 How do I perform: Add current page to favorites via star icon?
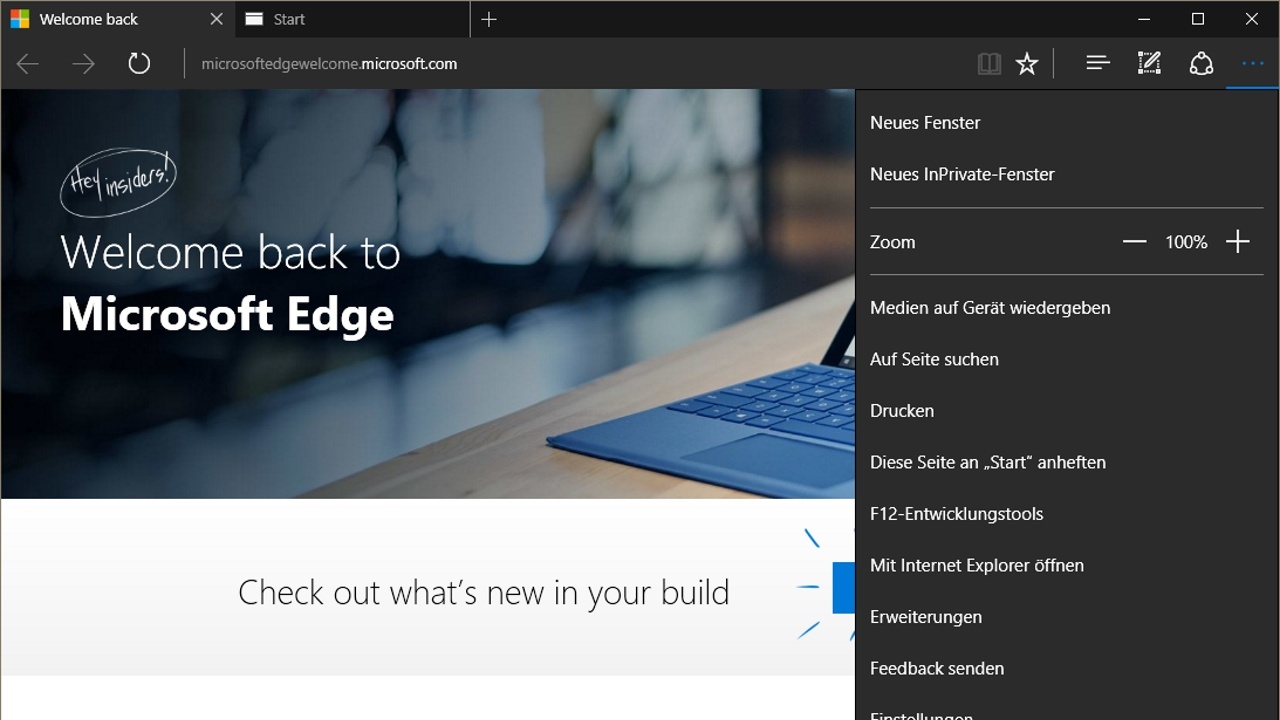[x=1026, y=63]
